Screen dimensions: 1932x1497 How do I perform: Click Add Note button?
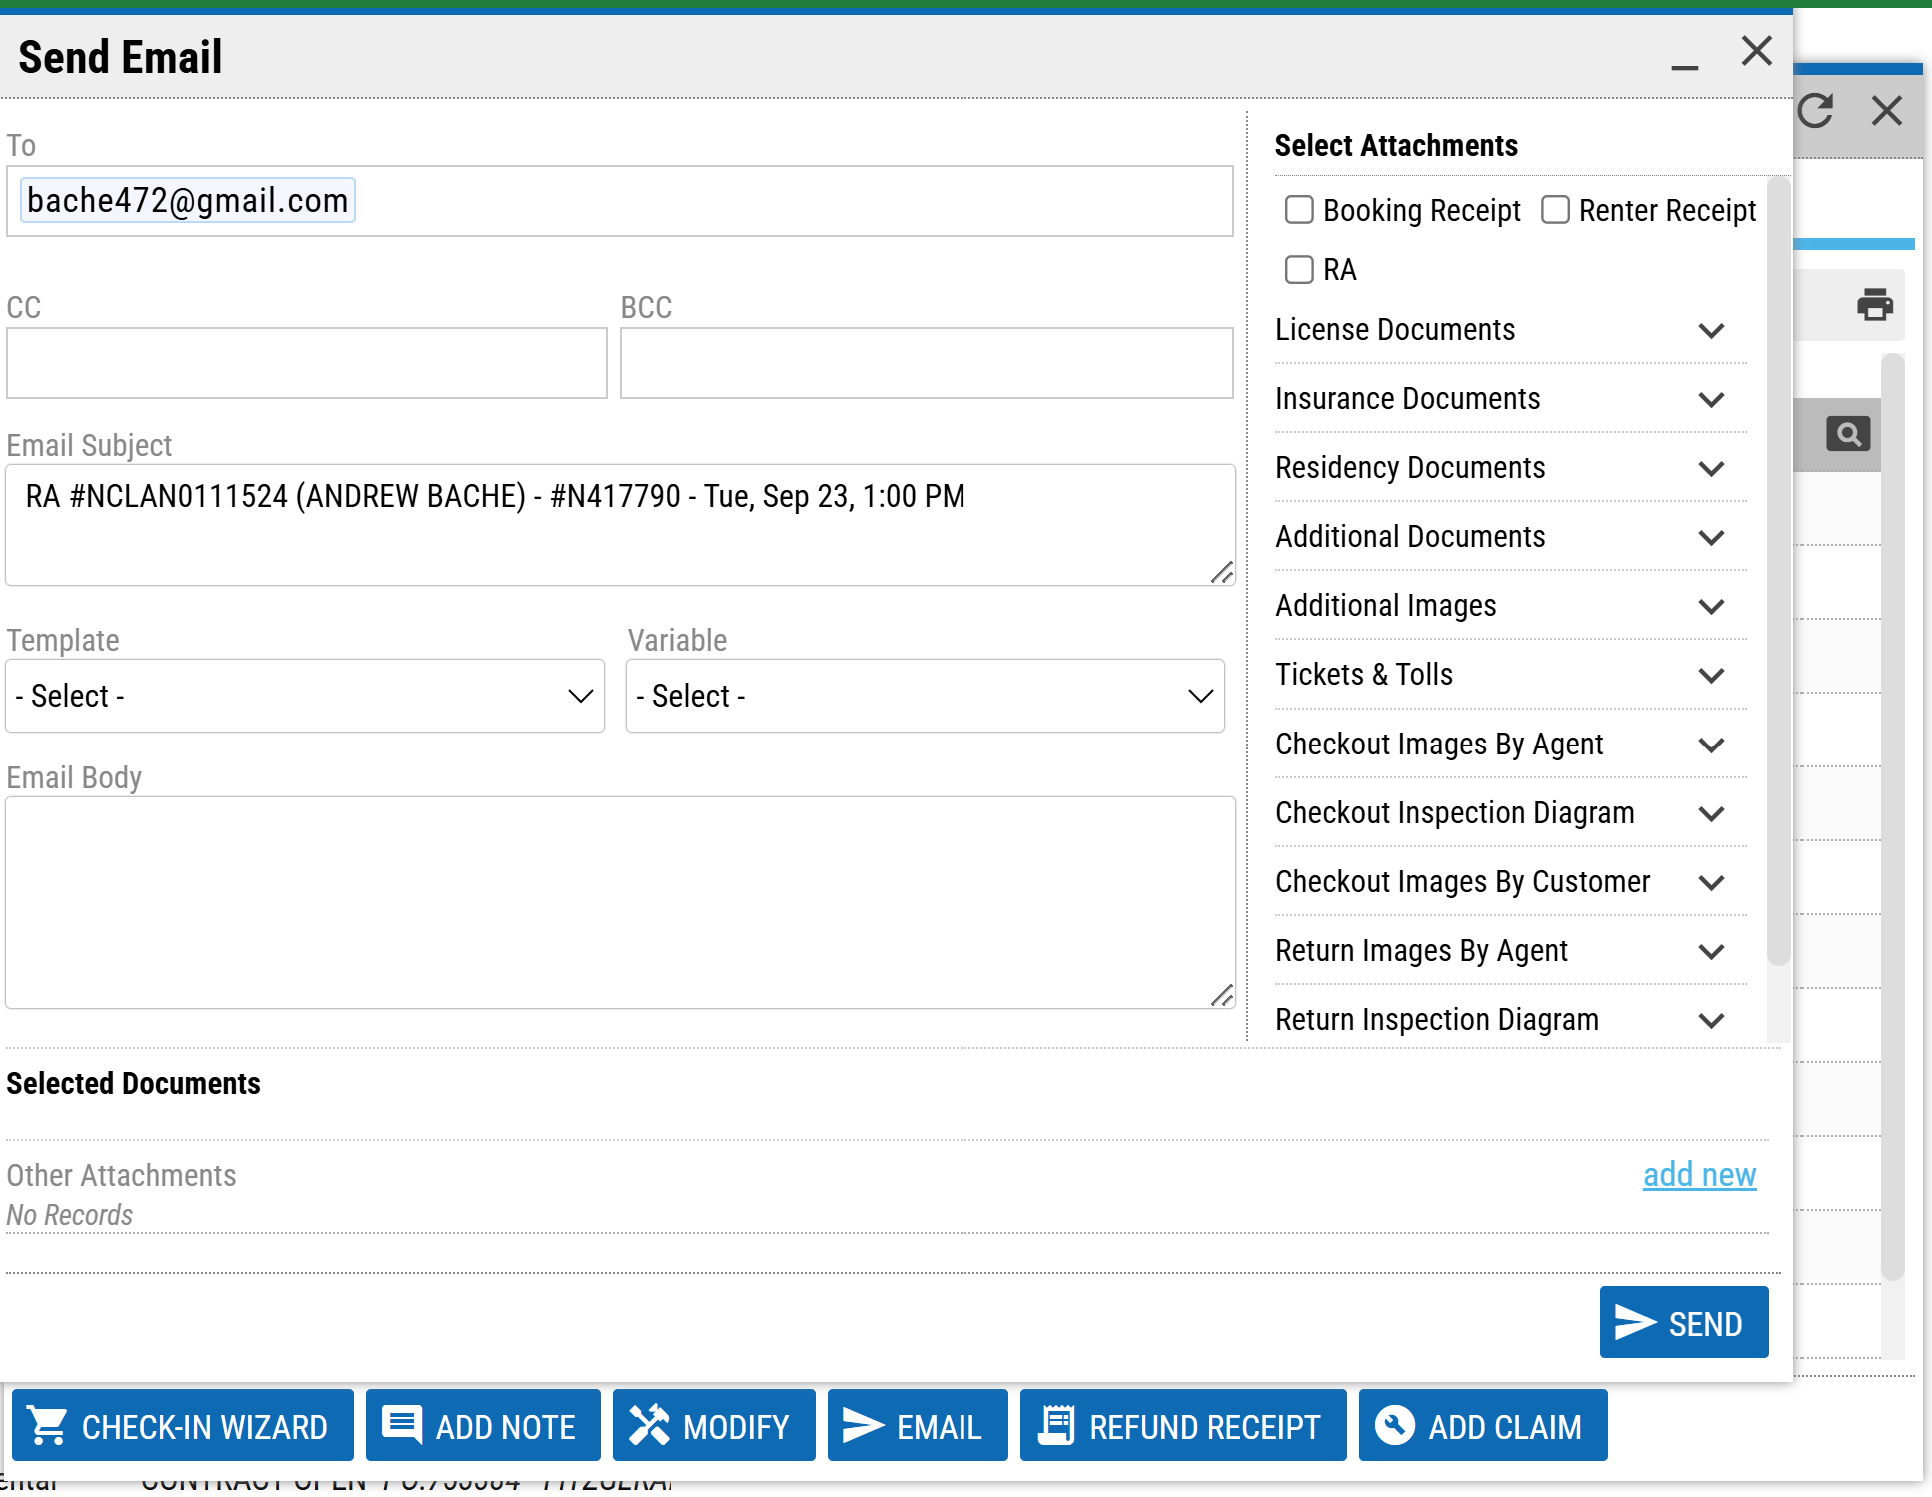click(483, 1426)
